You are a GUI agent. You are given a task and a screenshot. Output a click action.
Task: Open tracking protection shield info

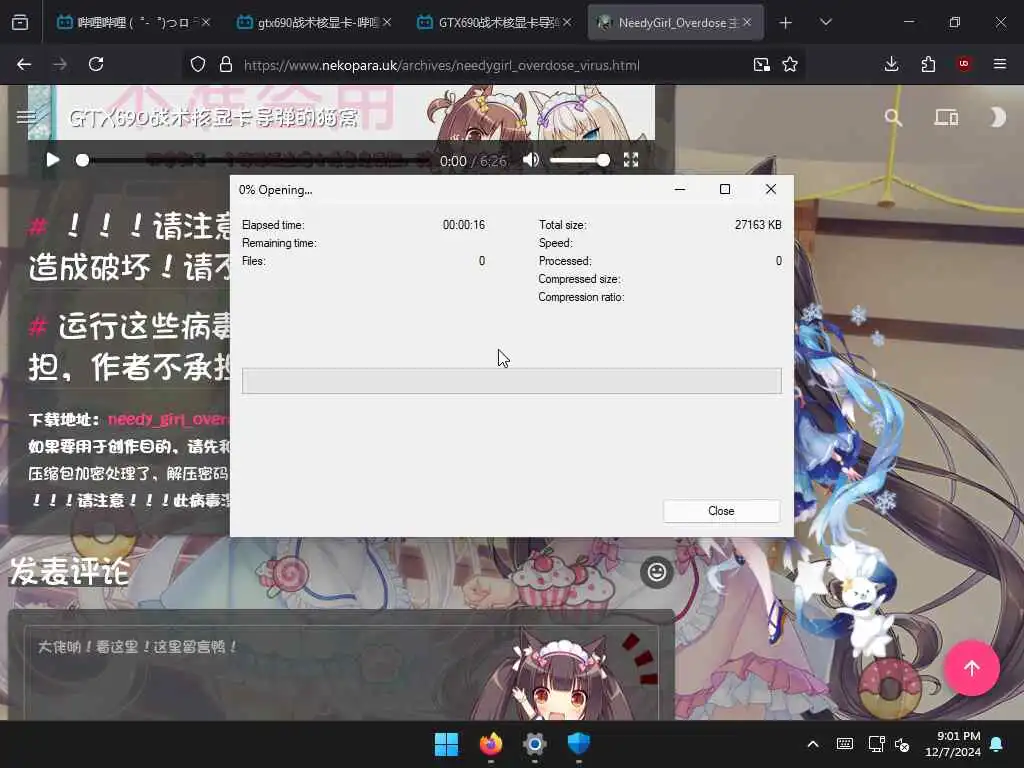point(198,65)
